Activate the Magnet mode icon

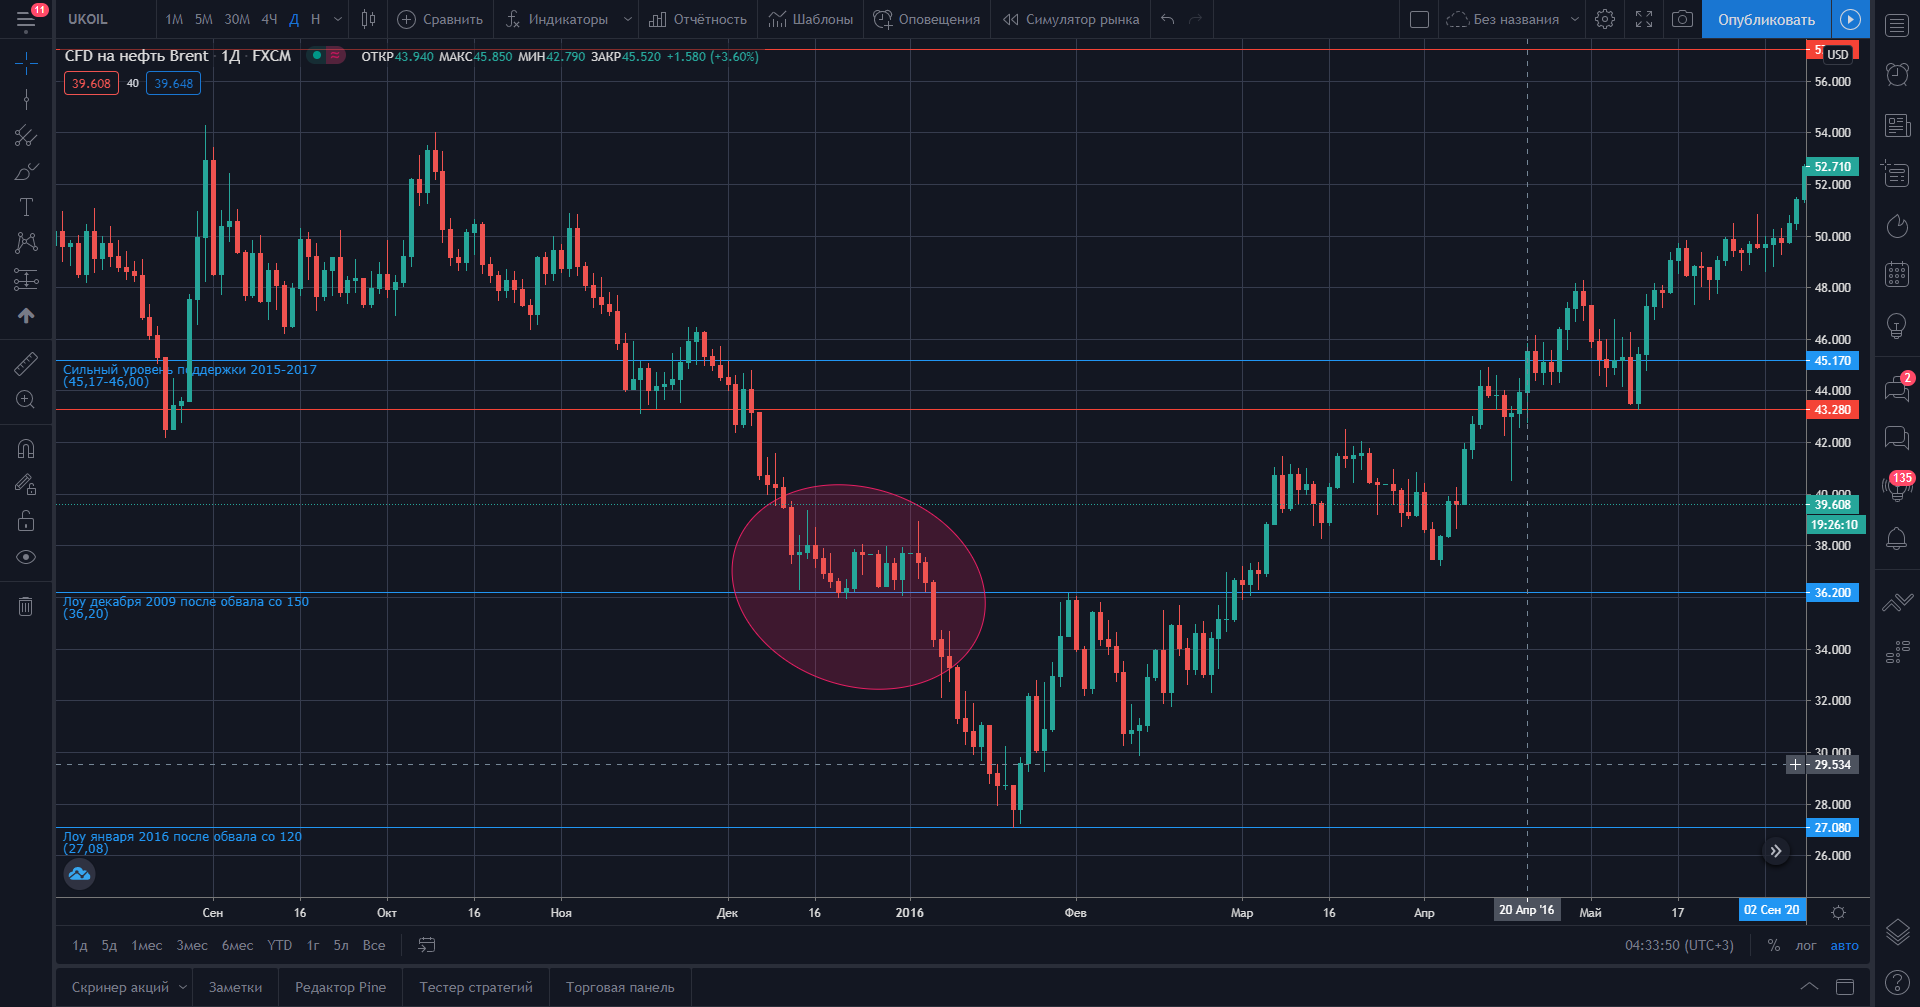(x=26, y=449)
